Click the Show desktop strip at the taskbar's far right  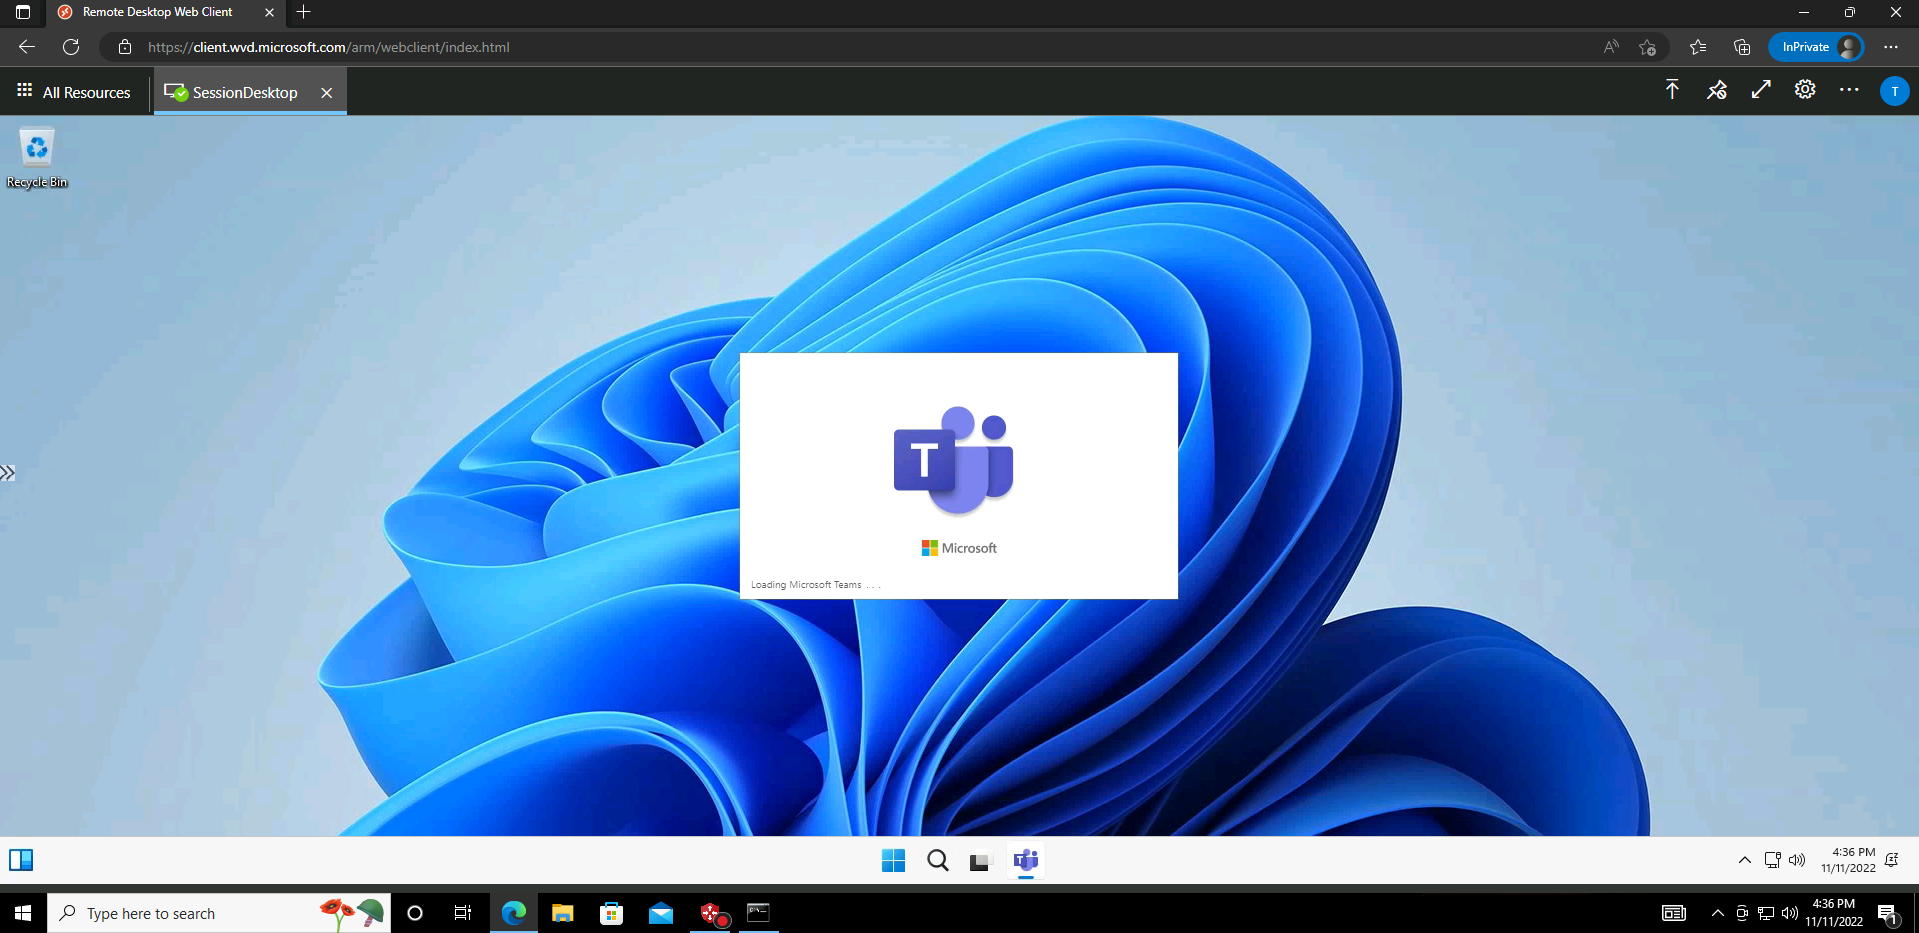point(1915,913)
